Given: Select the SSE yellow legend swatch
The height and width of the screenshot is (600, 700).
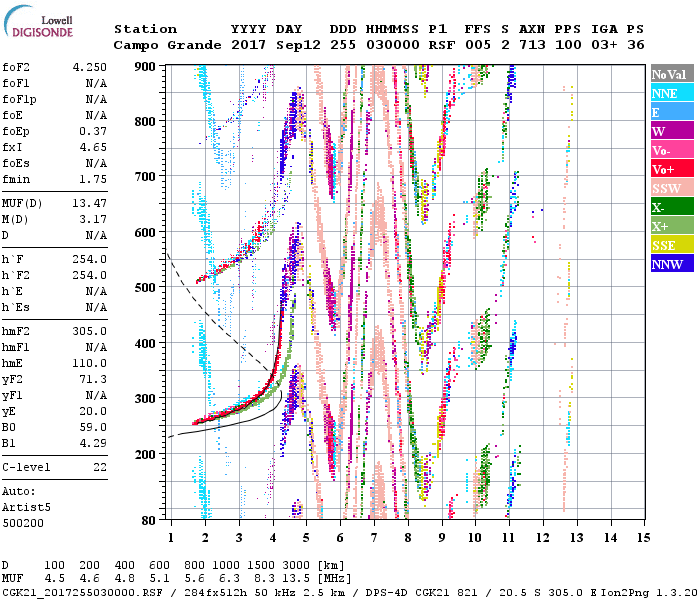Looking at the screenshot, I should pos(672,245).
